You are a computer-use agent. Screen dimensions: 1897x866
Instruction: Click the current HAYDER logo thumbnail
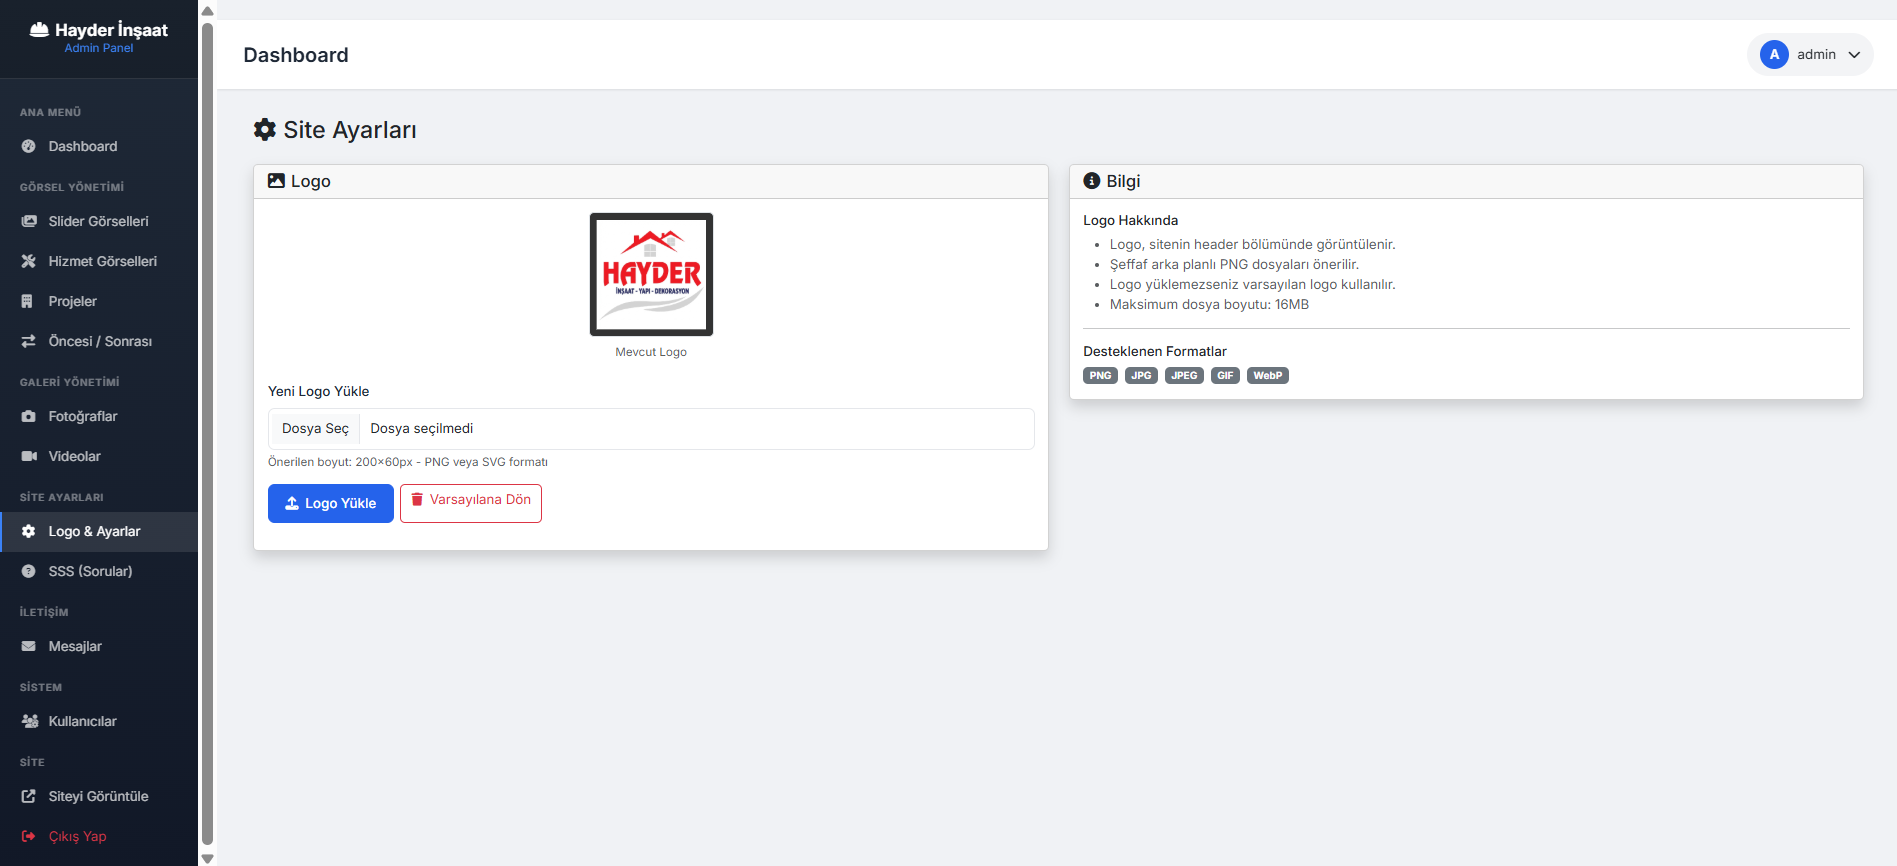click(x=651, y=274)
